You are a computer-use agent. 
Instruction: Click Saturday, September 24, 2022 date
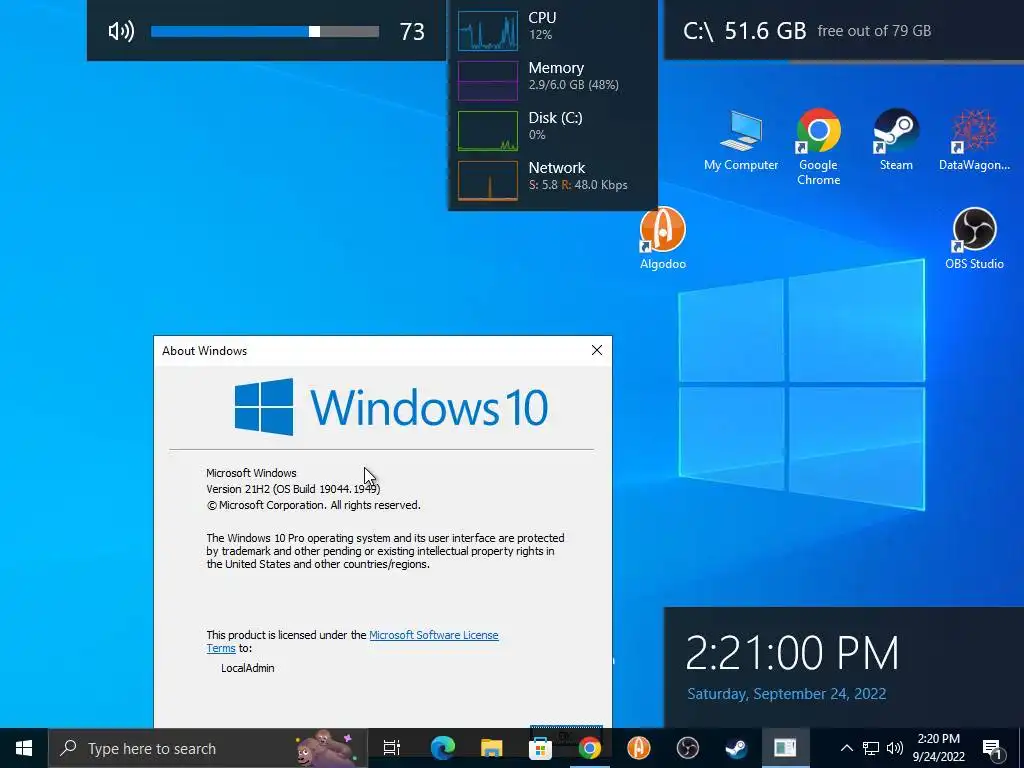pos(786,694)
